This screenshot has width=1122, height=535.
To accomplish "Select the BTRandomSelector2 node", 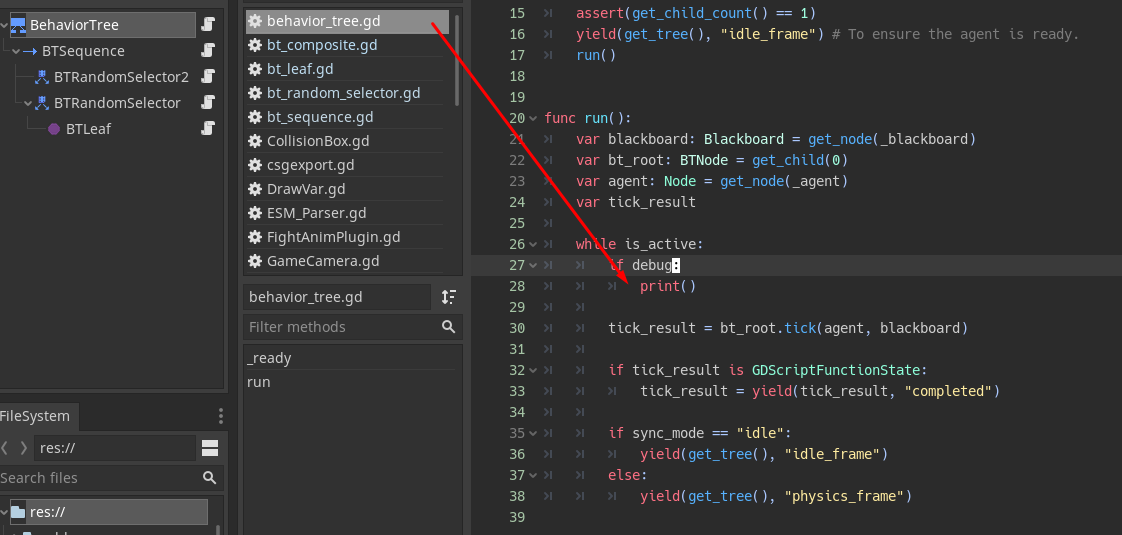I will pos(121,77).
